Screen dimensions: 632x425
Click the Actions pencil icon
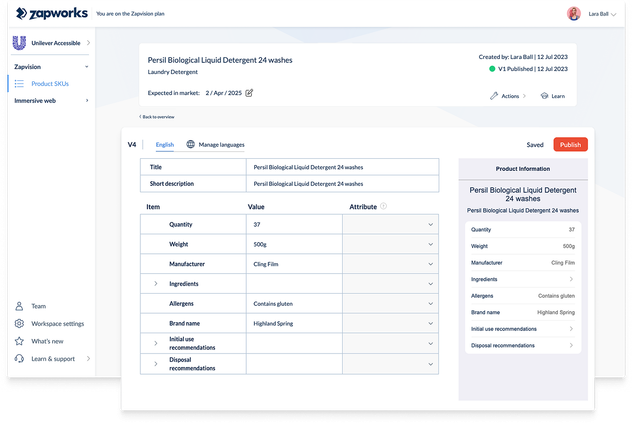point(494,96)
